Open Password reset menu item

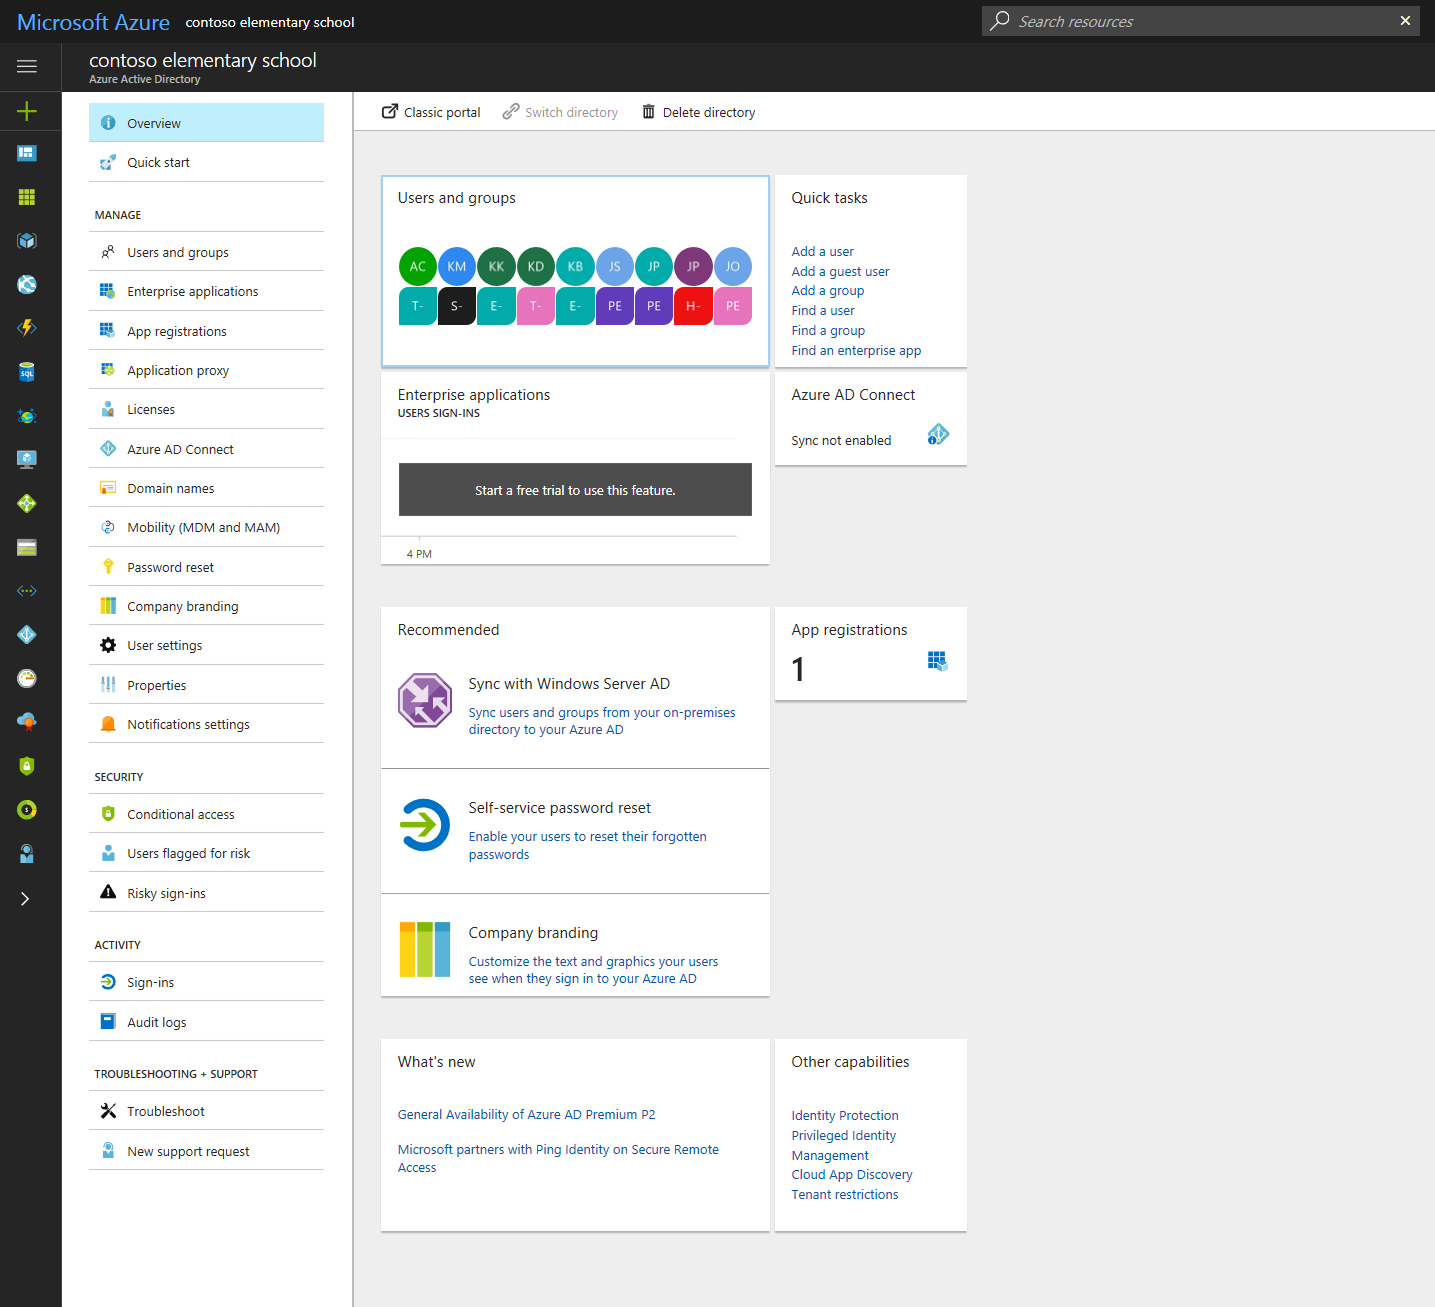[206, 567]
